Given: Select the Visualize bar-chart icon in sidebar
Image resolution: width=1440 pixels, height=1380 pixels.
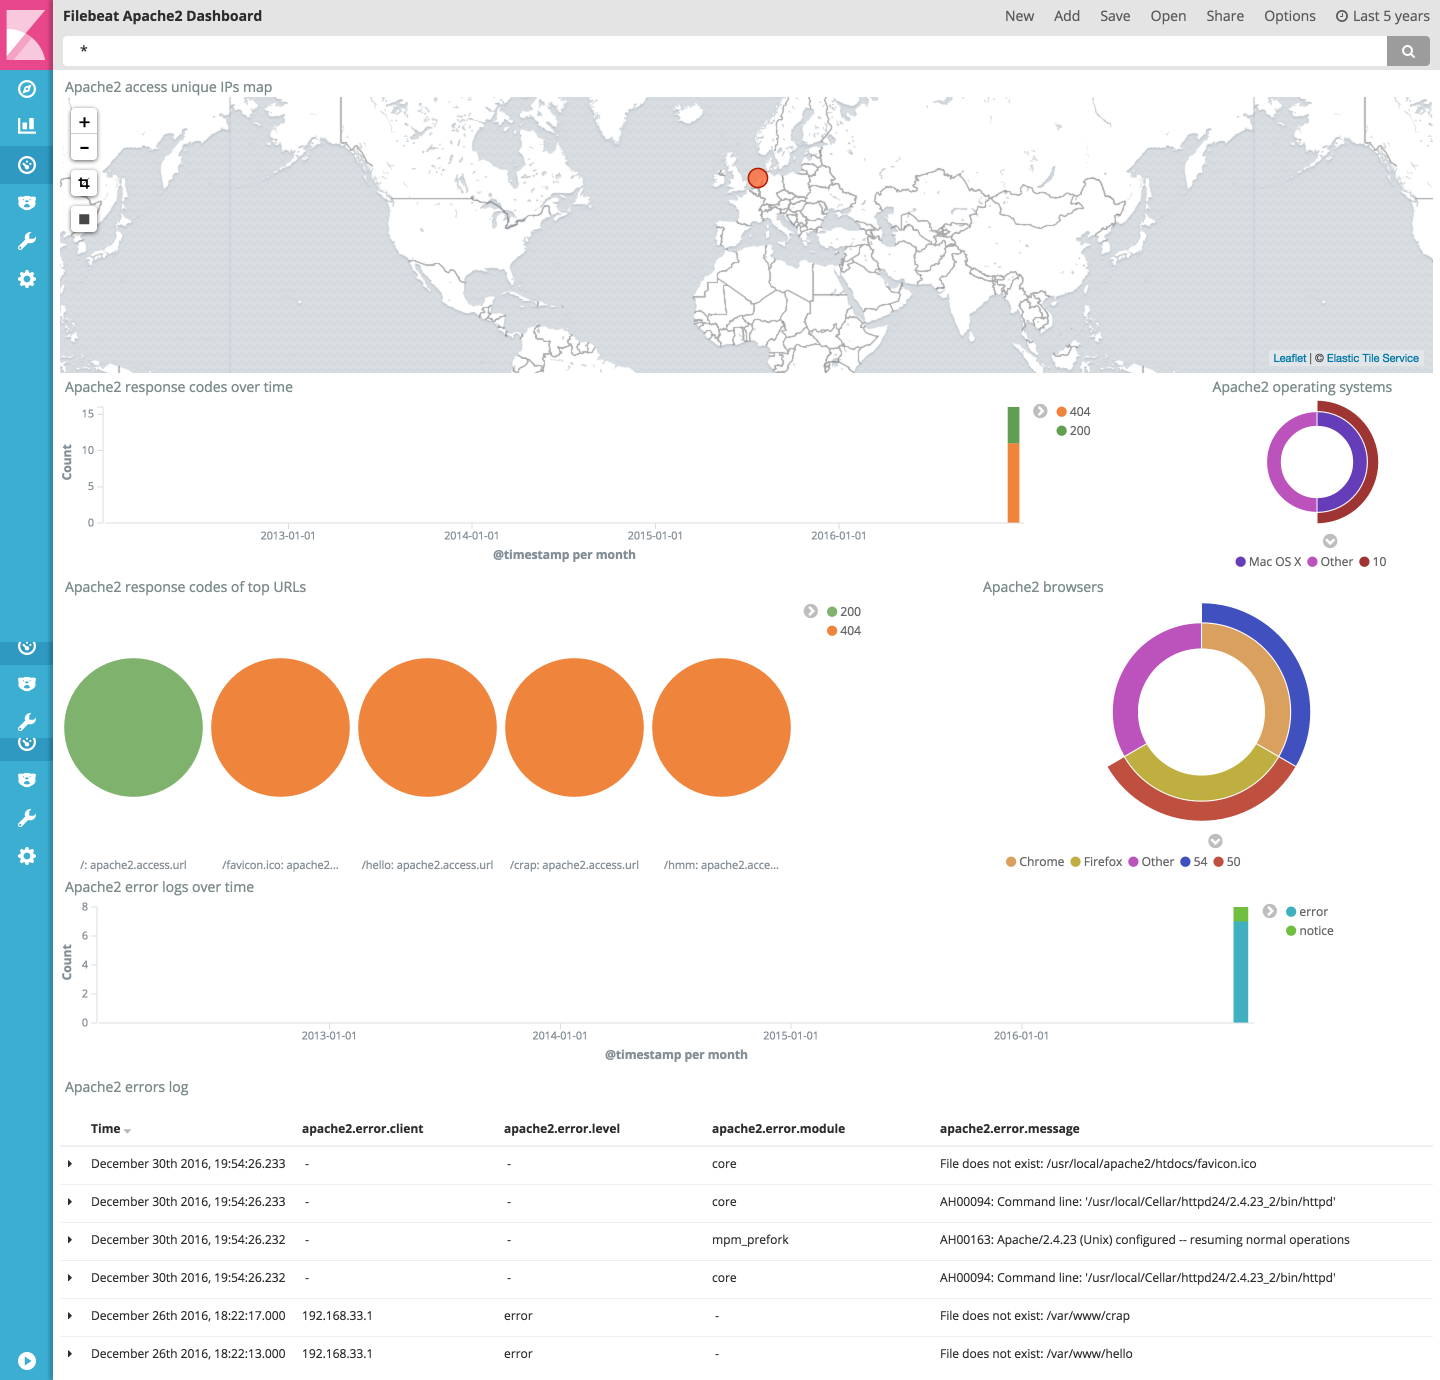Looking at the screenshot, I should [x=26, y=125].
